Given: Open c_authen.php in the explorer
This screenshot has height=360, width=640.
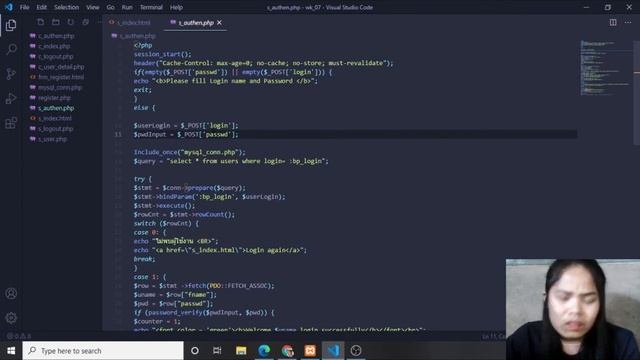Looking at the screenshot, I should click(x=56, y=36).
